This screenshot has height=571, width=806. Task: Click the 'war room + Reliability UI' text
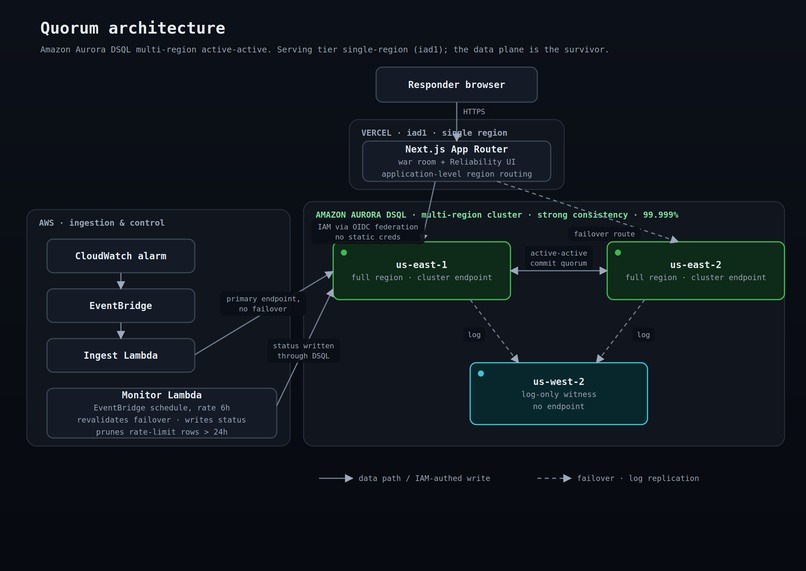456,162
